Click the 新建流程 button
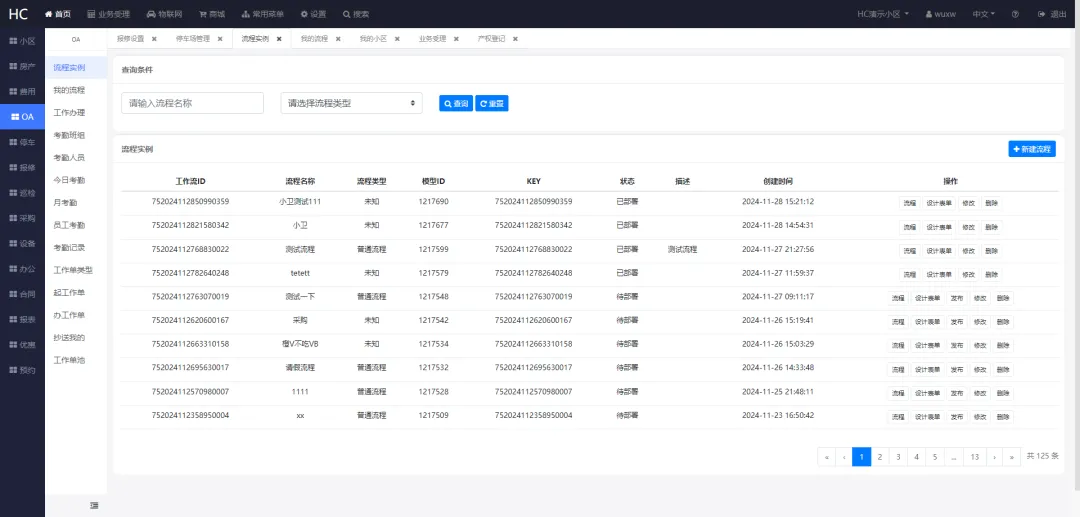The width and height of the screenshot is (1080, 517). (x=1031, y=149)
